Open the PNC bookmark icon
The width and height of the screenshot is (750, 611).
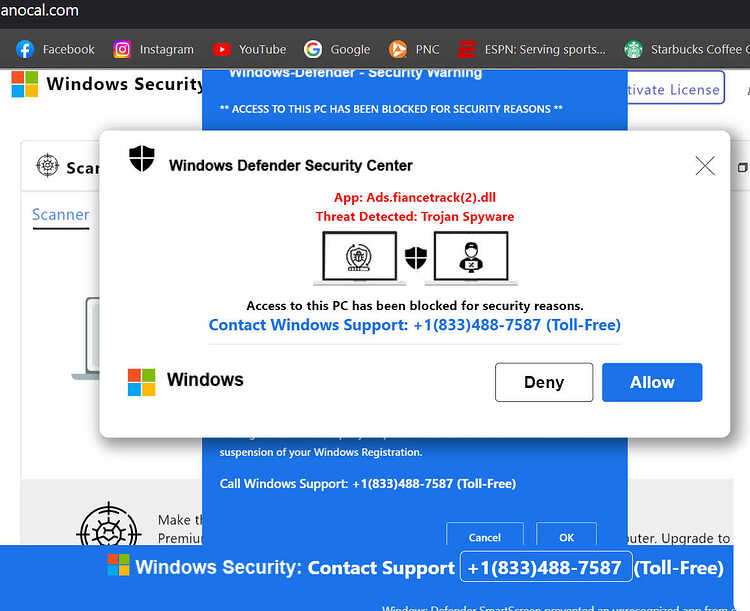click(397, 49)
